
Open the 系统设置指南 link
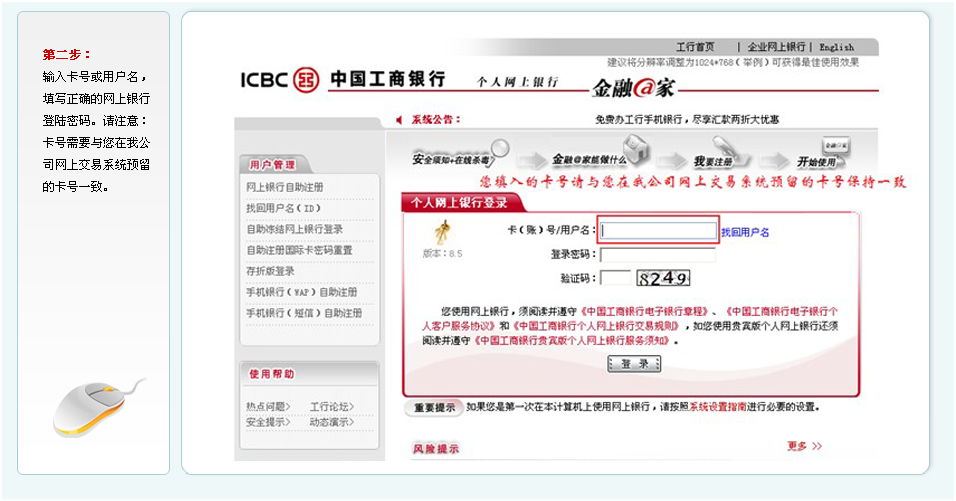[718, 407]
